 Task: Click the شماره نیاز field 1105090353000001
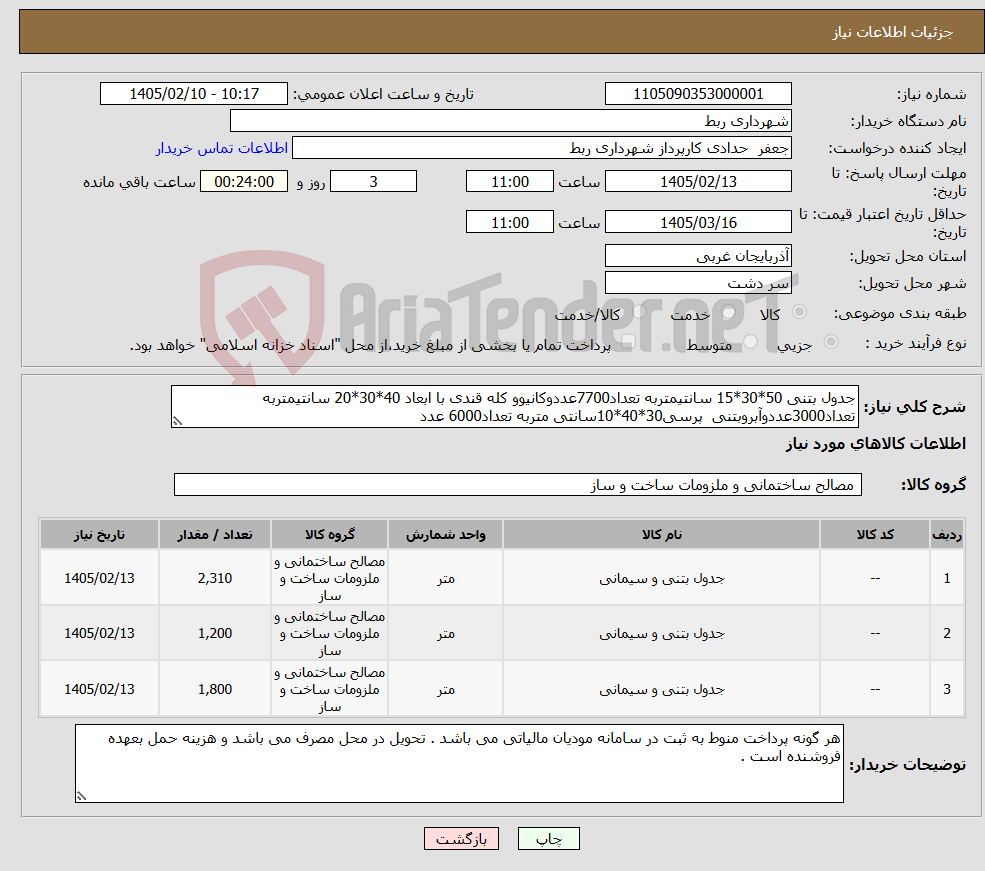coord(698,94)
